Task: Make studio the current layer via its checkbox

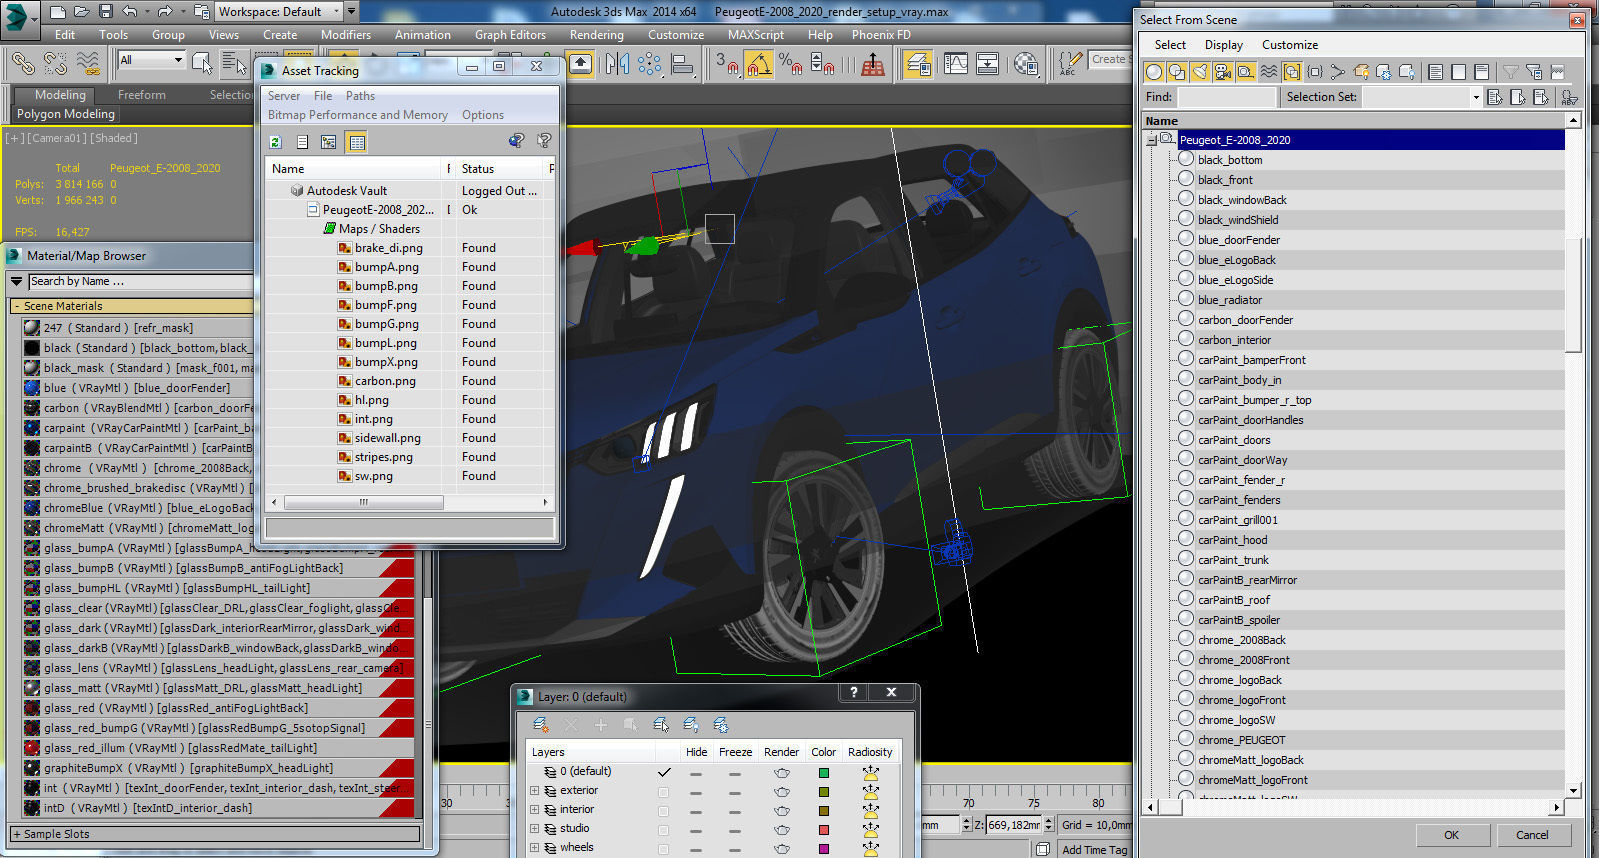Action: (x=663, y=829)
